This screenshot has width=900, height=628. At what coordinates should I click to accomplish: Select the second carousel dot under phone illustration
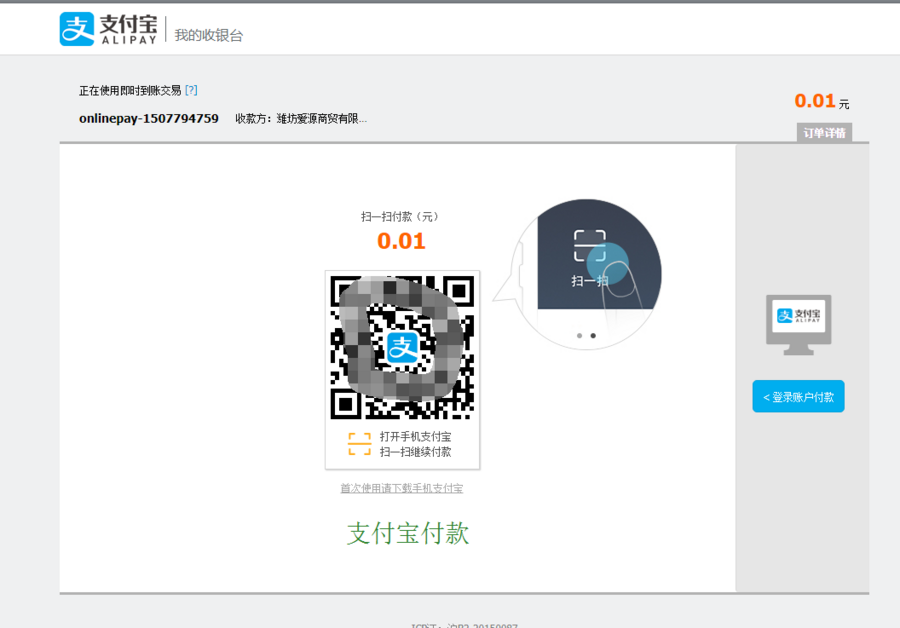point(593,336)
